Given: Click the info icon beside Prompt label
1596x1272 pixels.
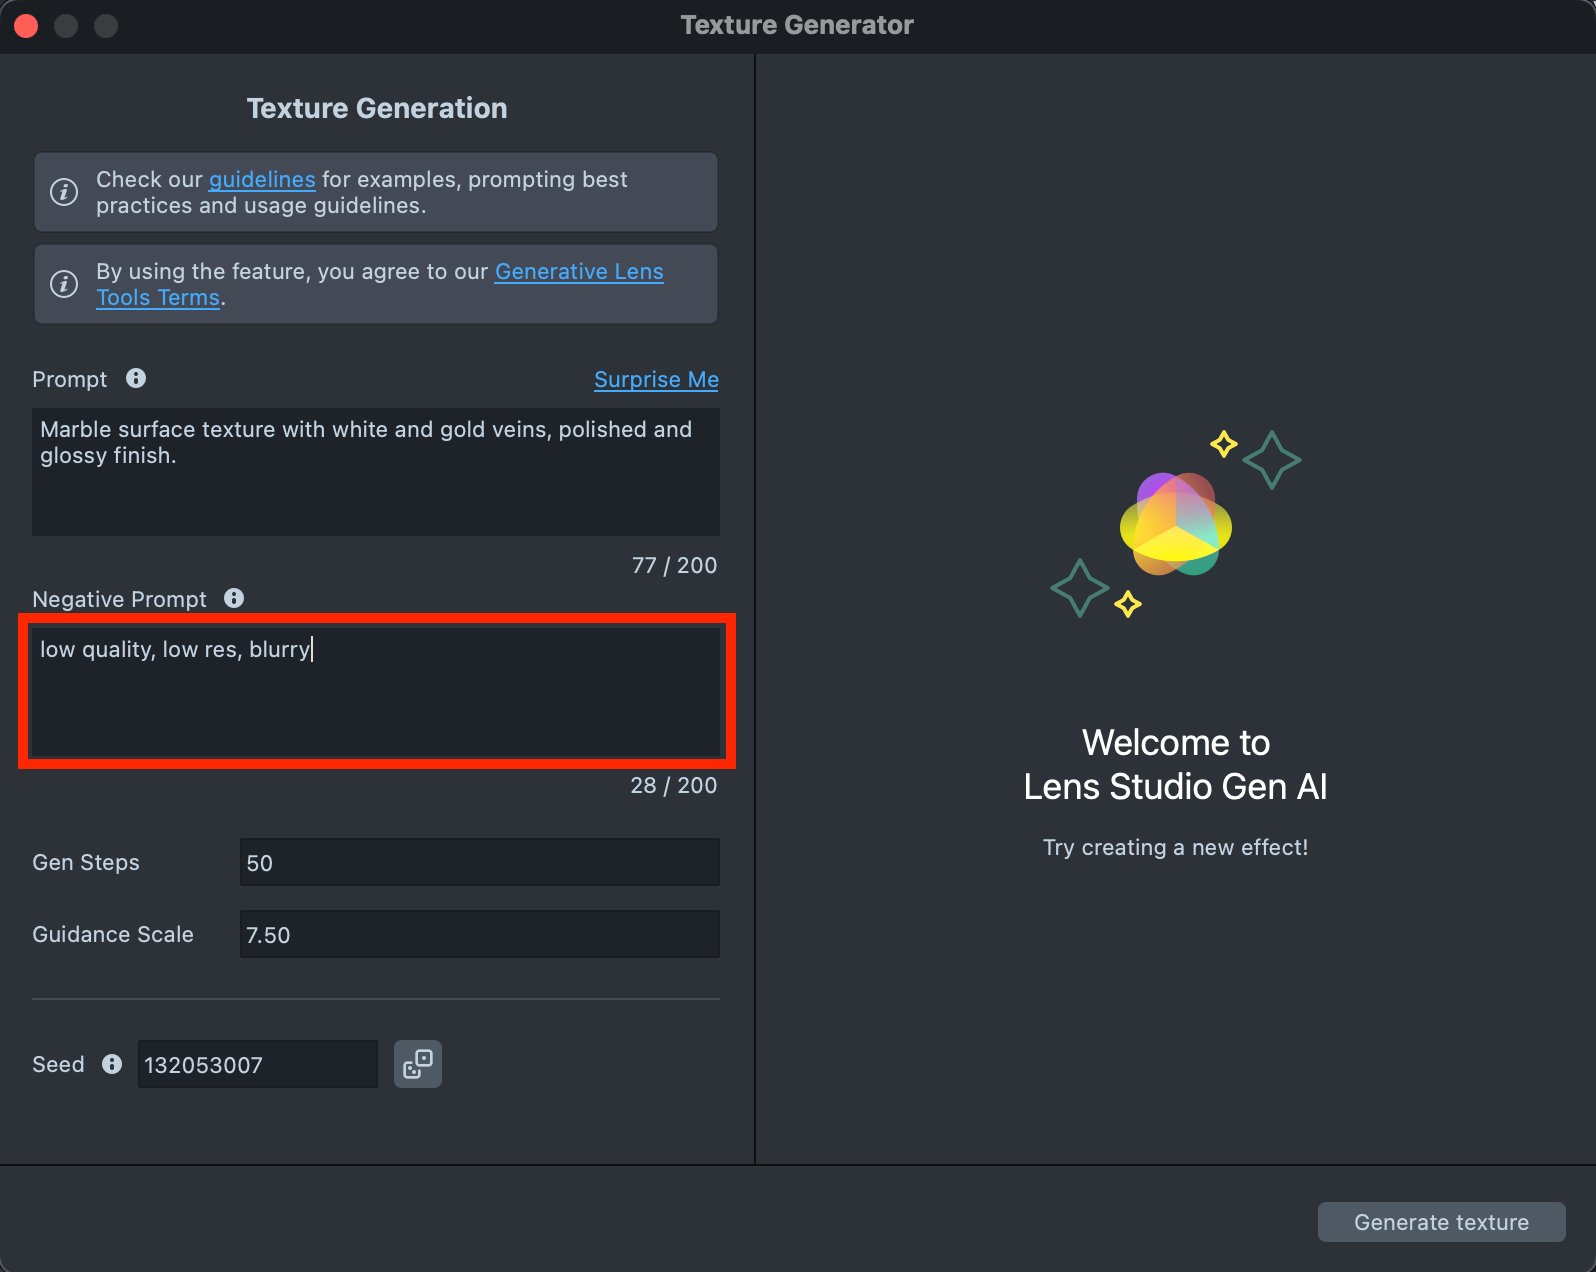Looking at the screenshot, I should 136,378.
